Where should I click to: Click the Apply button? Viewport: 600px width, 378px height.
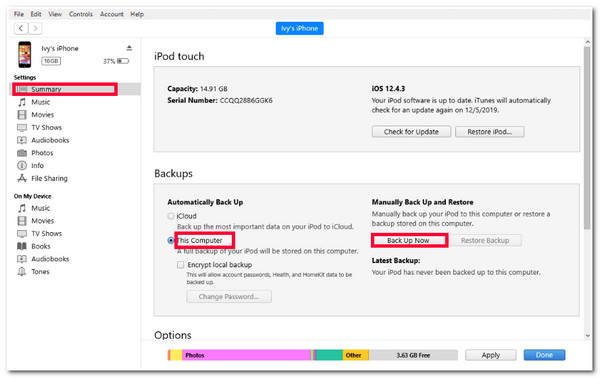pos(491,355)
